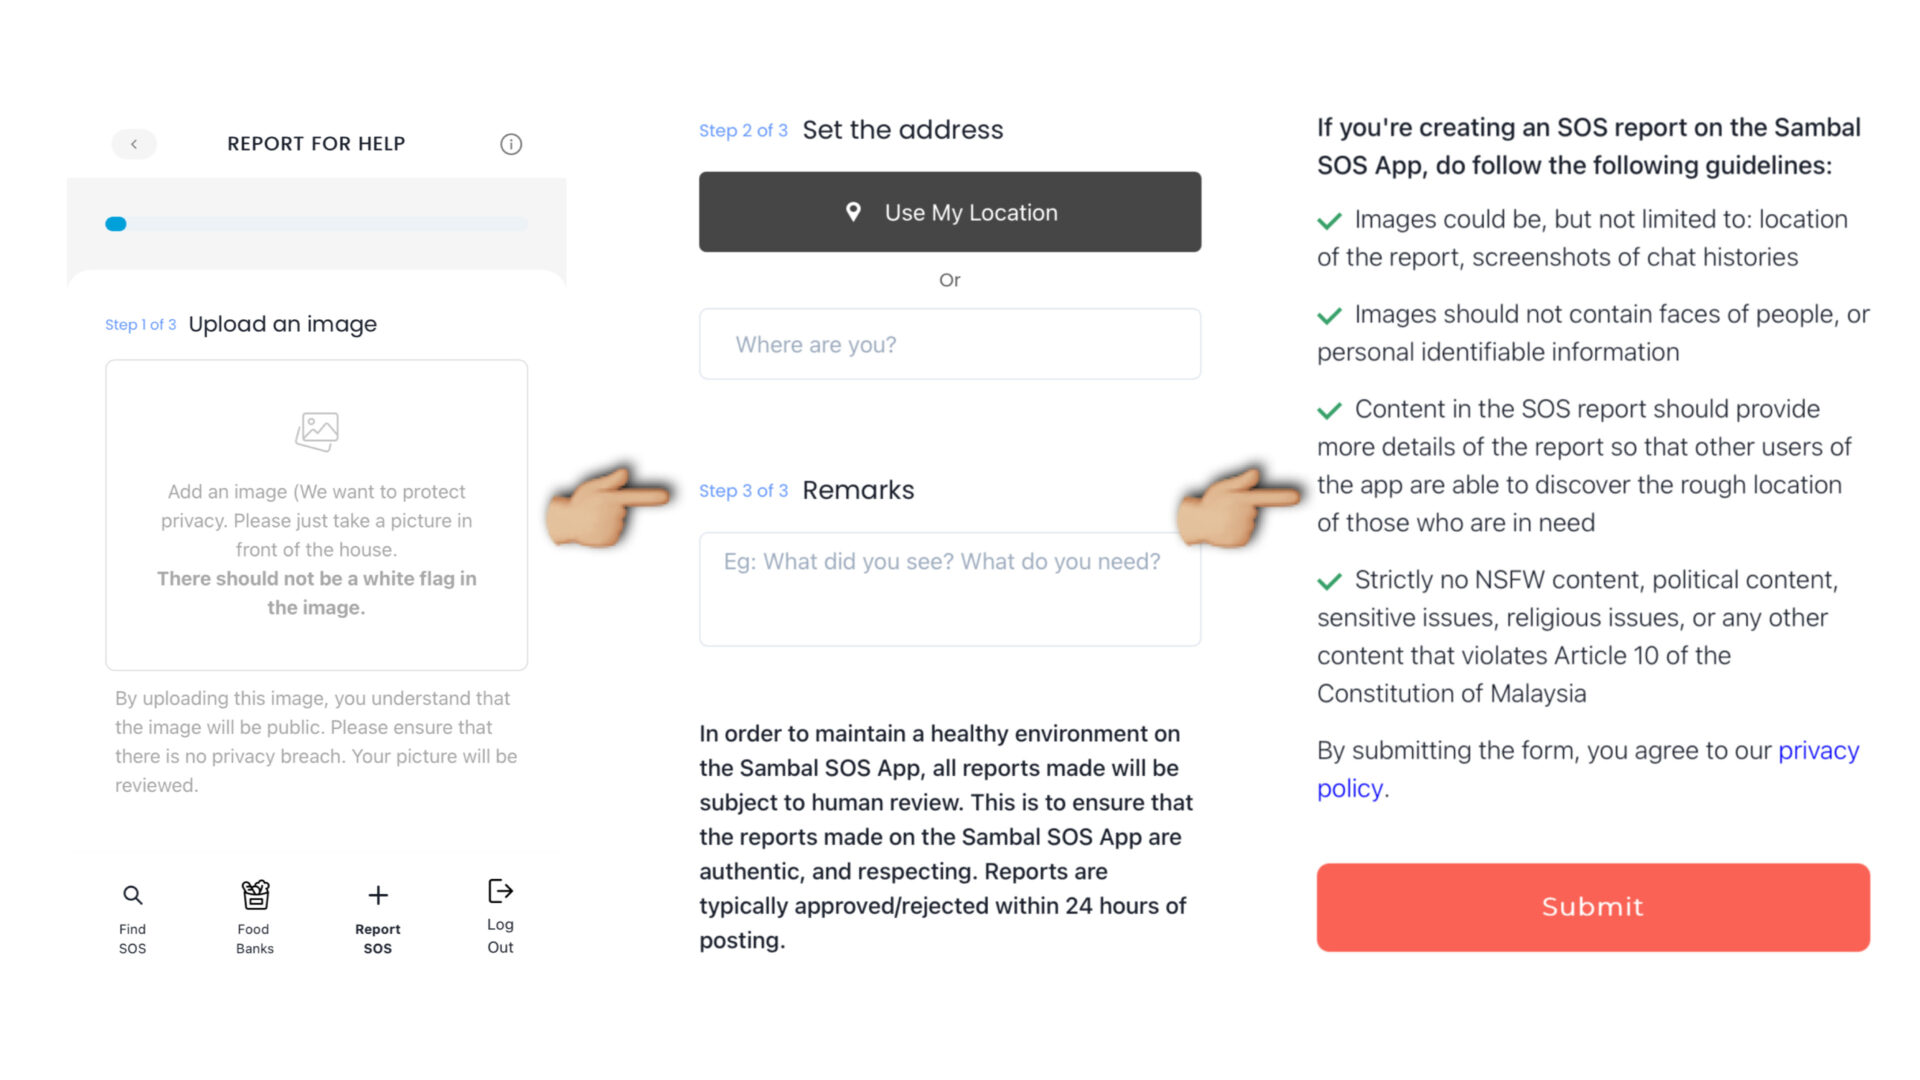Click the Remarks text area field
Screen dimensions: 1920x1080
(949, 589)
